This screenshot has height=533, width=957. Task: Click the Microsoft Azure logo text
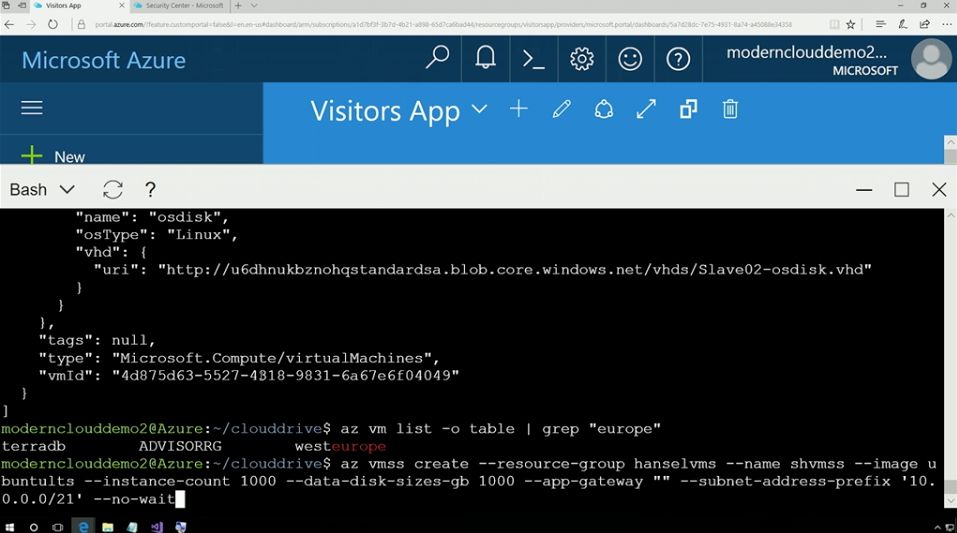pyautogui.click(x=104, y=60)
